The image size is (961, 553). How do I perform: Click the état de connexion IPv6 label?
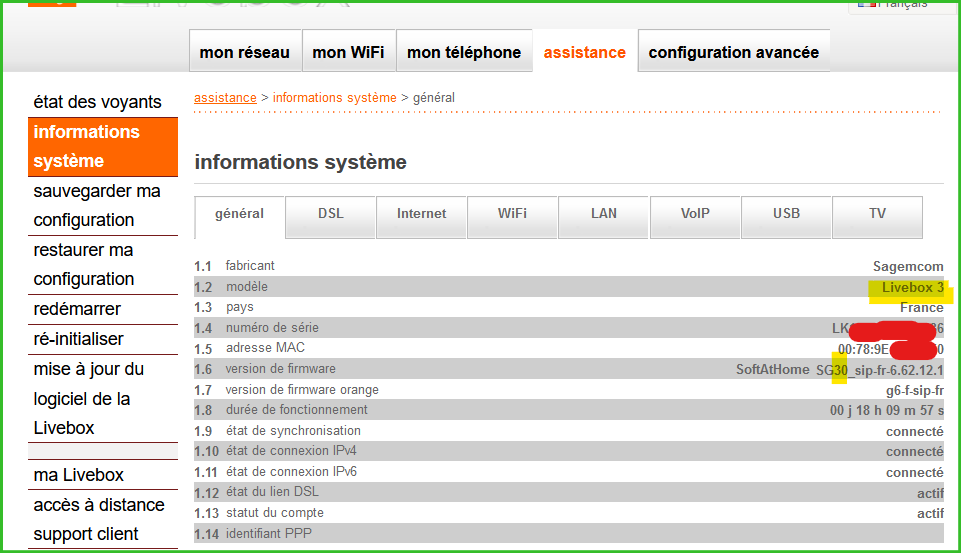click(x=291, y=471)
